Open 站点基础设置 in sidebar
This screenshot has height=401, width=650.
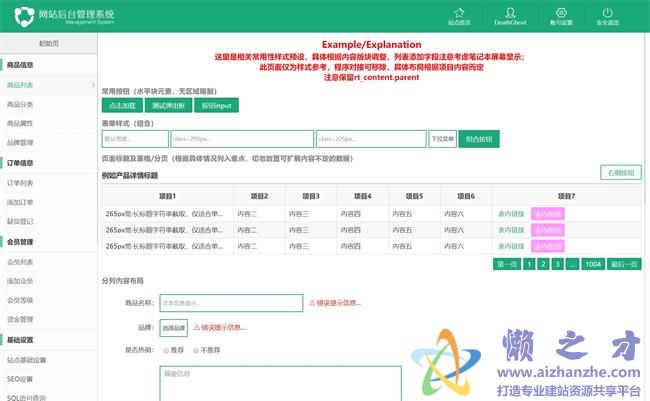[27, 360]
